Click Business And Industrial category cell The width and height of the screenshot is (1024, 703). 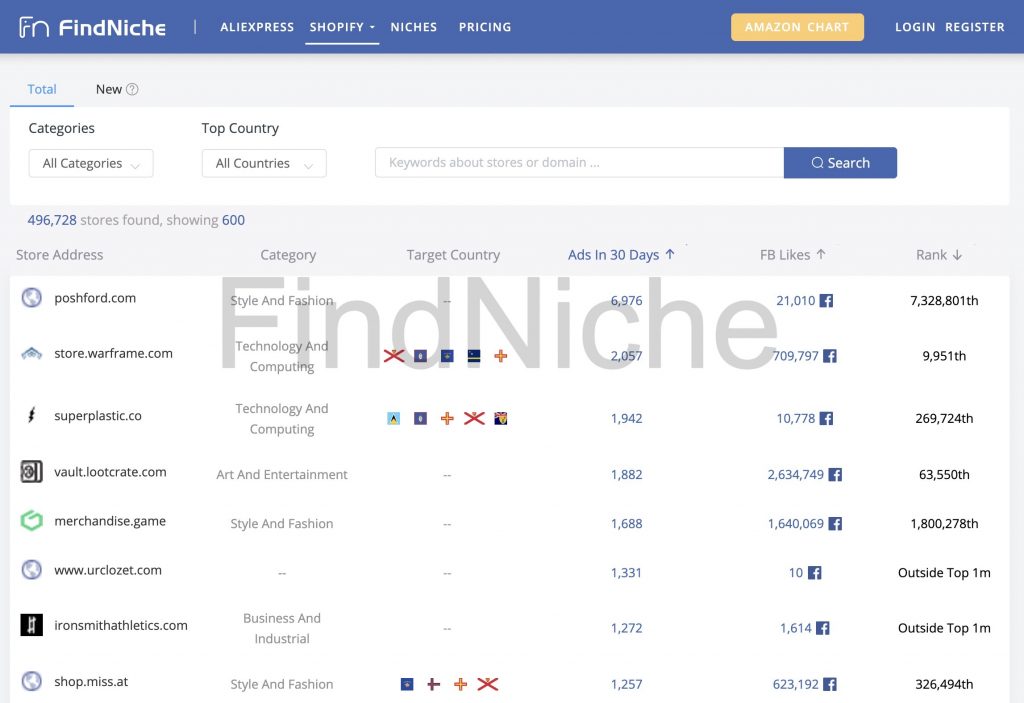[281, 629]
